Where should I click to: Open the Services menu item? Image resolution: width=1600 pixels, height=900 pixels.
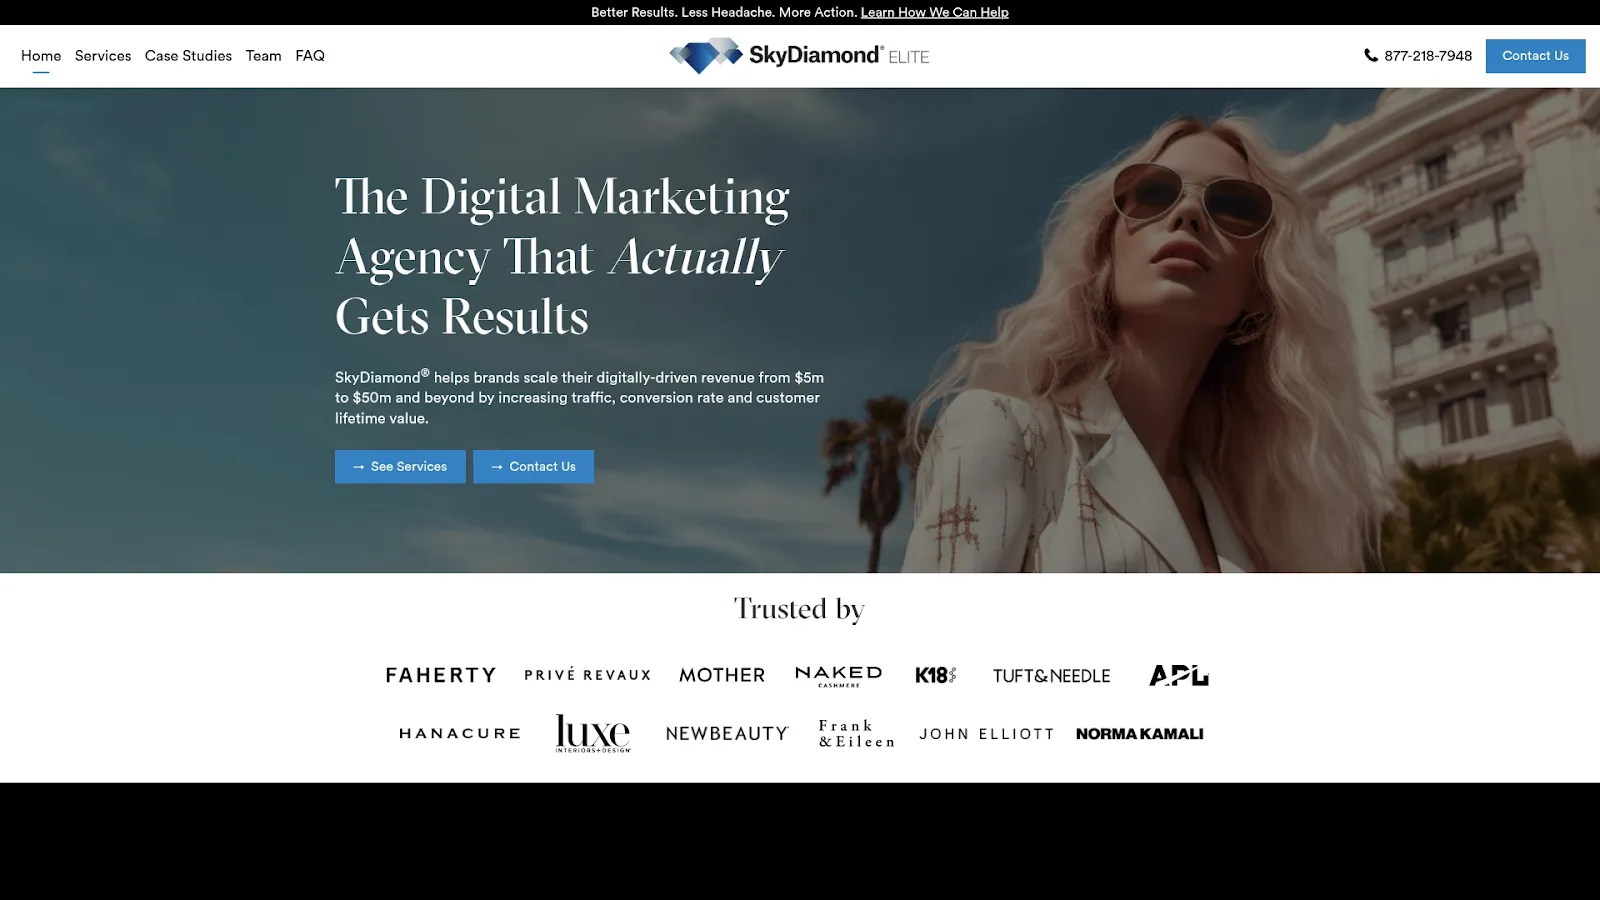coord(102,56)
